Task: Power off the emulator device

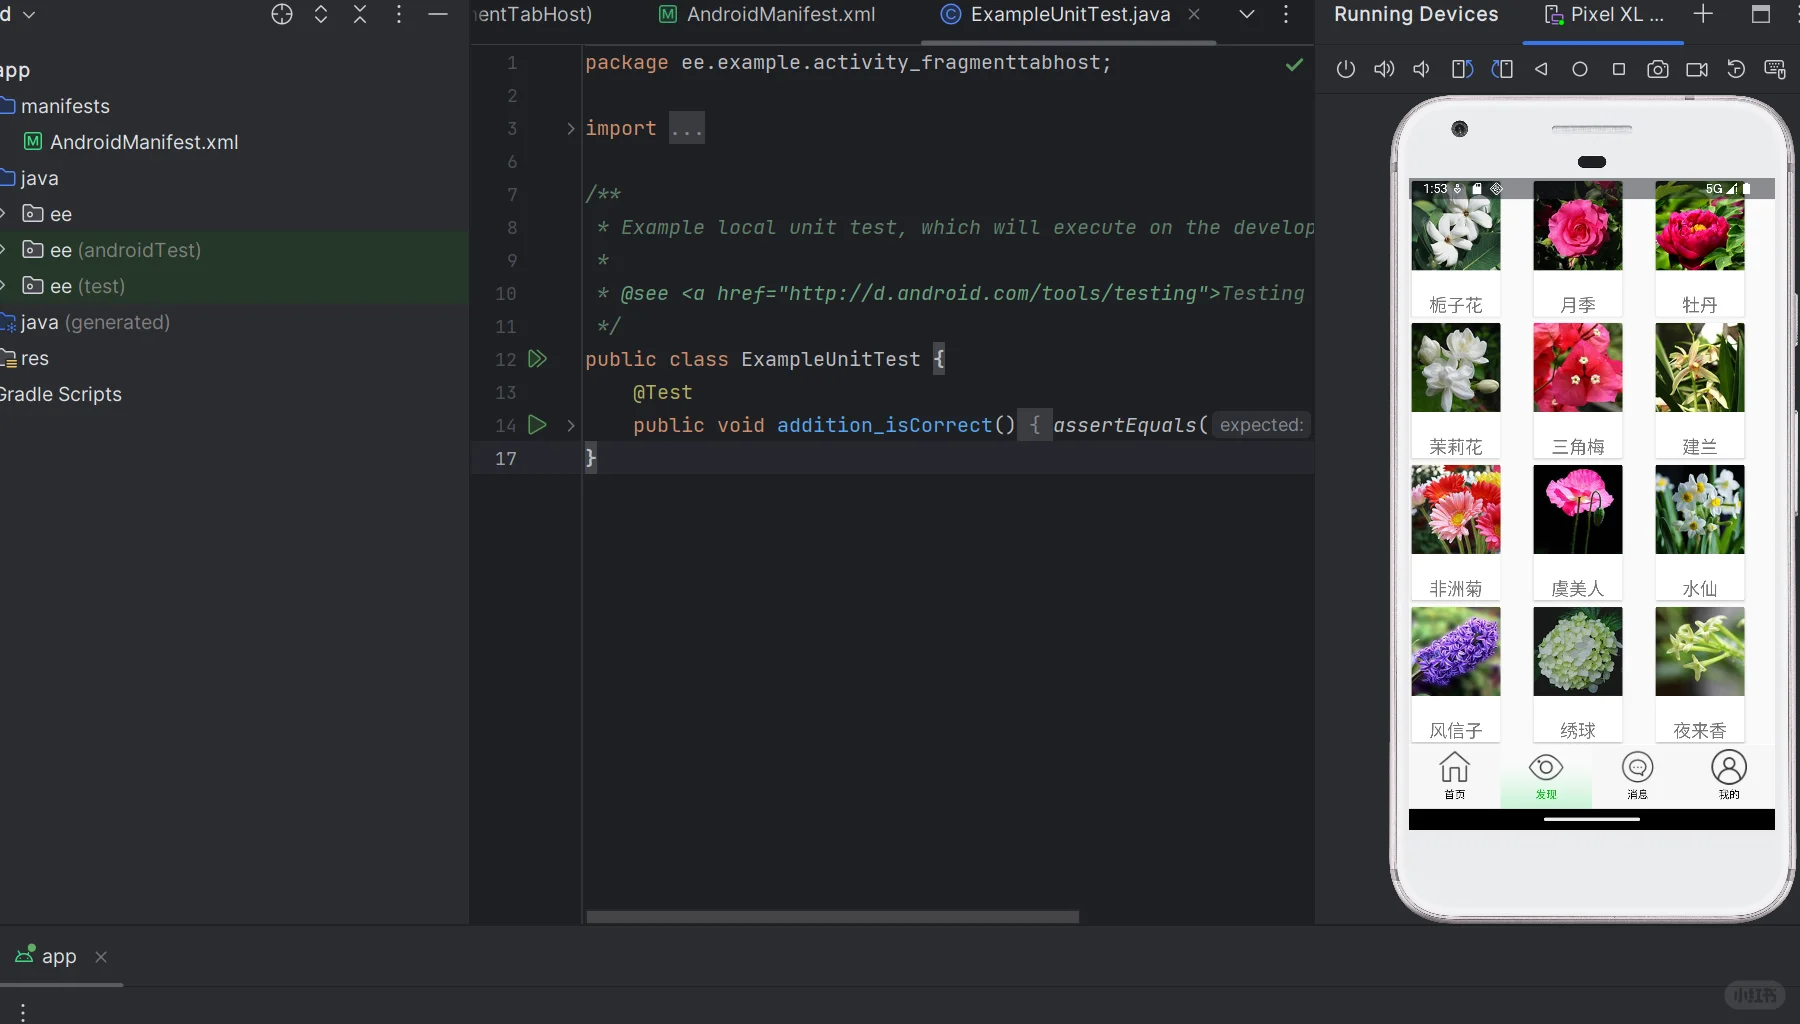Action: (1346, 69)
